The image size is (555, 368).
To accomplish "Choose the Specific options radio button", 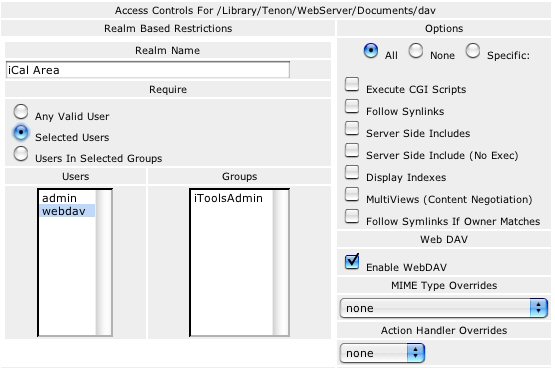I will pyautogui.click(x=473, y=51).
